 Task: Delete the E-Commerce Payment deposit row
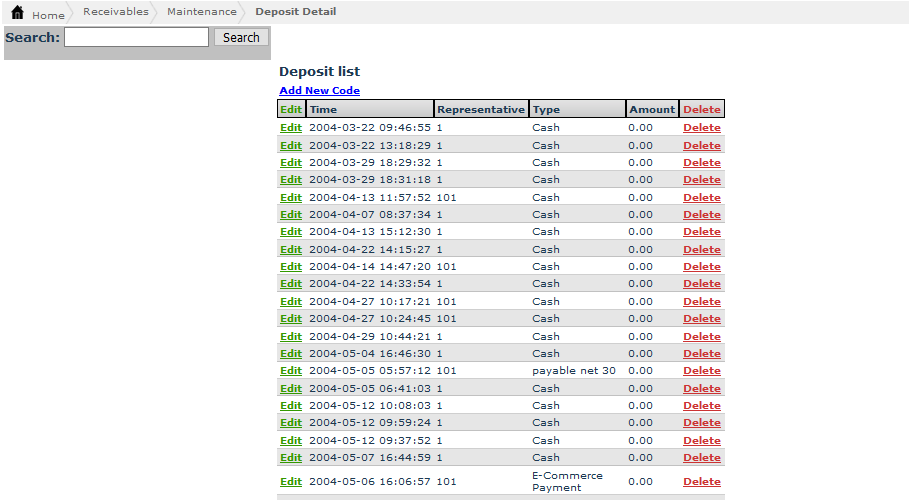click(701, 482)
